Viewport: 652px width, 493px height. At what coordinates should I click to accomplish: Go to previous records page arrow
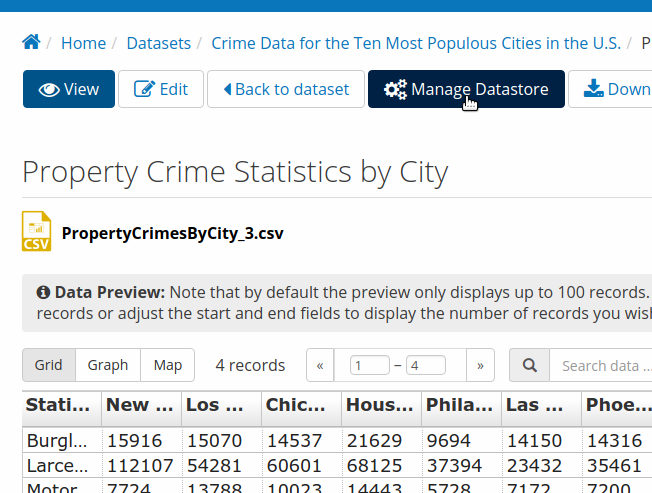(x=320, y=365)
